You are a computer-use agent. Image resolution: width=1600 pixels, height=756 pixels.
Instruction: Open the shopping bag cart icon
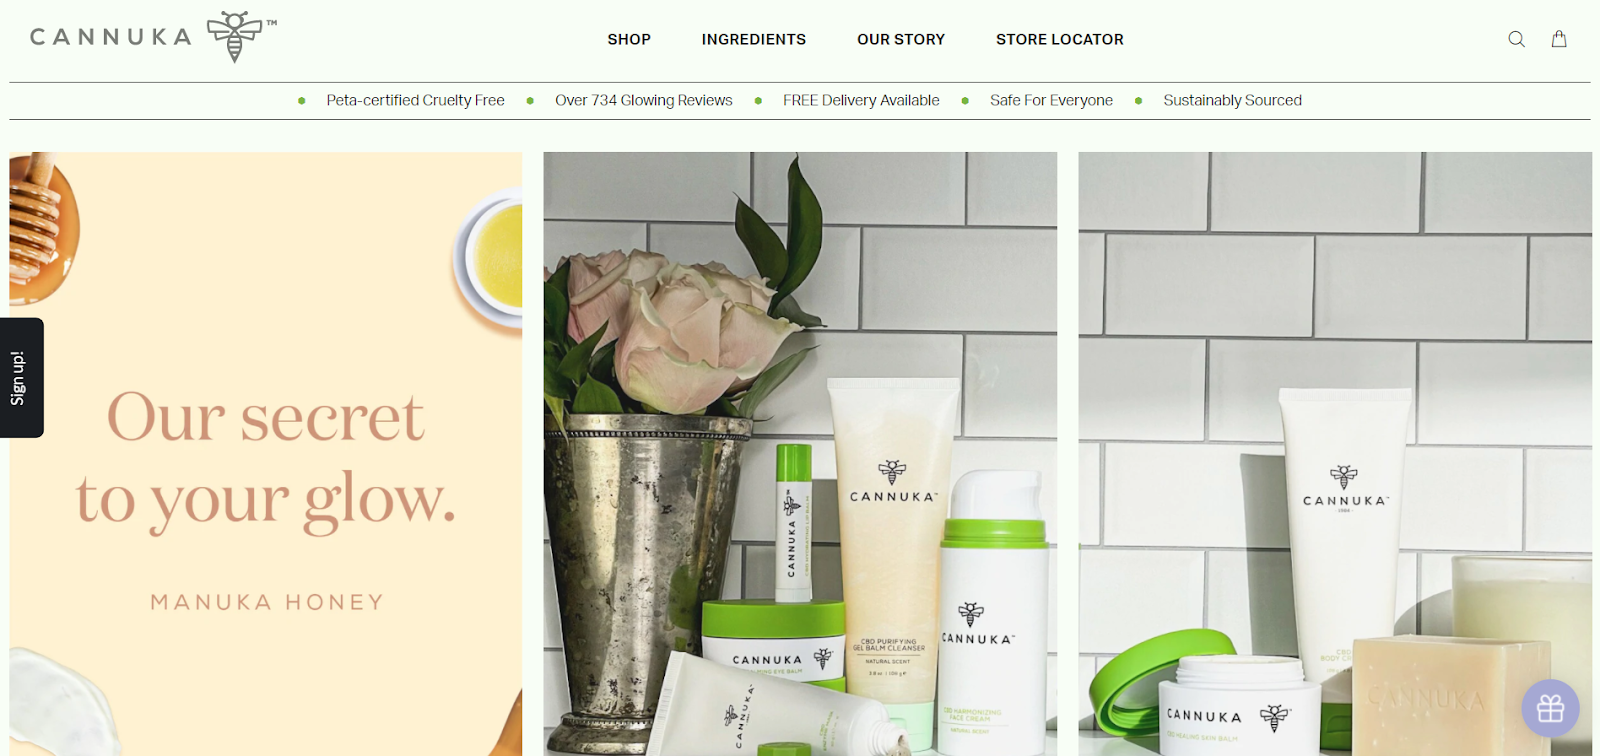click(1559, 39)
